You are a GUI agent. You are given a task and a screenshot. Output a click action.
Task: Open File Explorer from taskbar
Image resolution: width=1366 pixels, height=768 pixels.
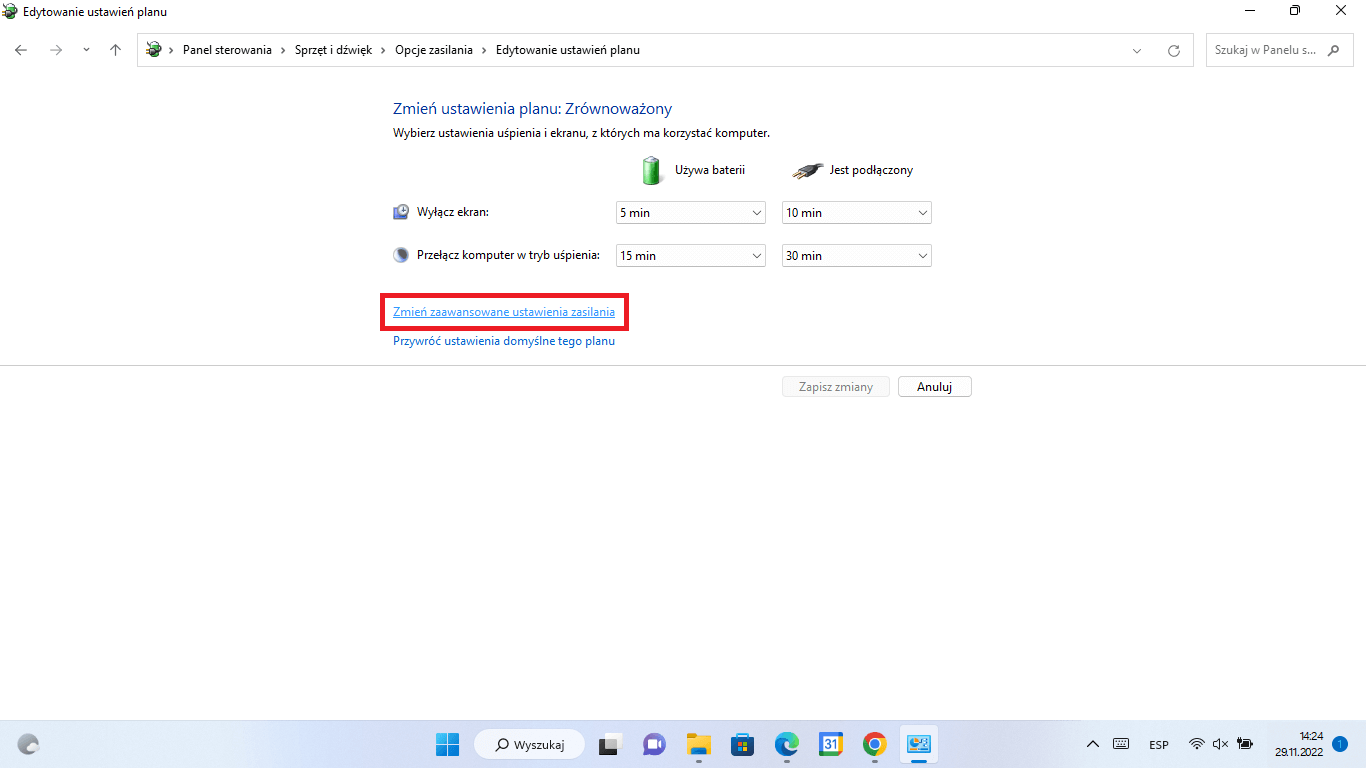698,745
